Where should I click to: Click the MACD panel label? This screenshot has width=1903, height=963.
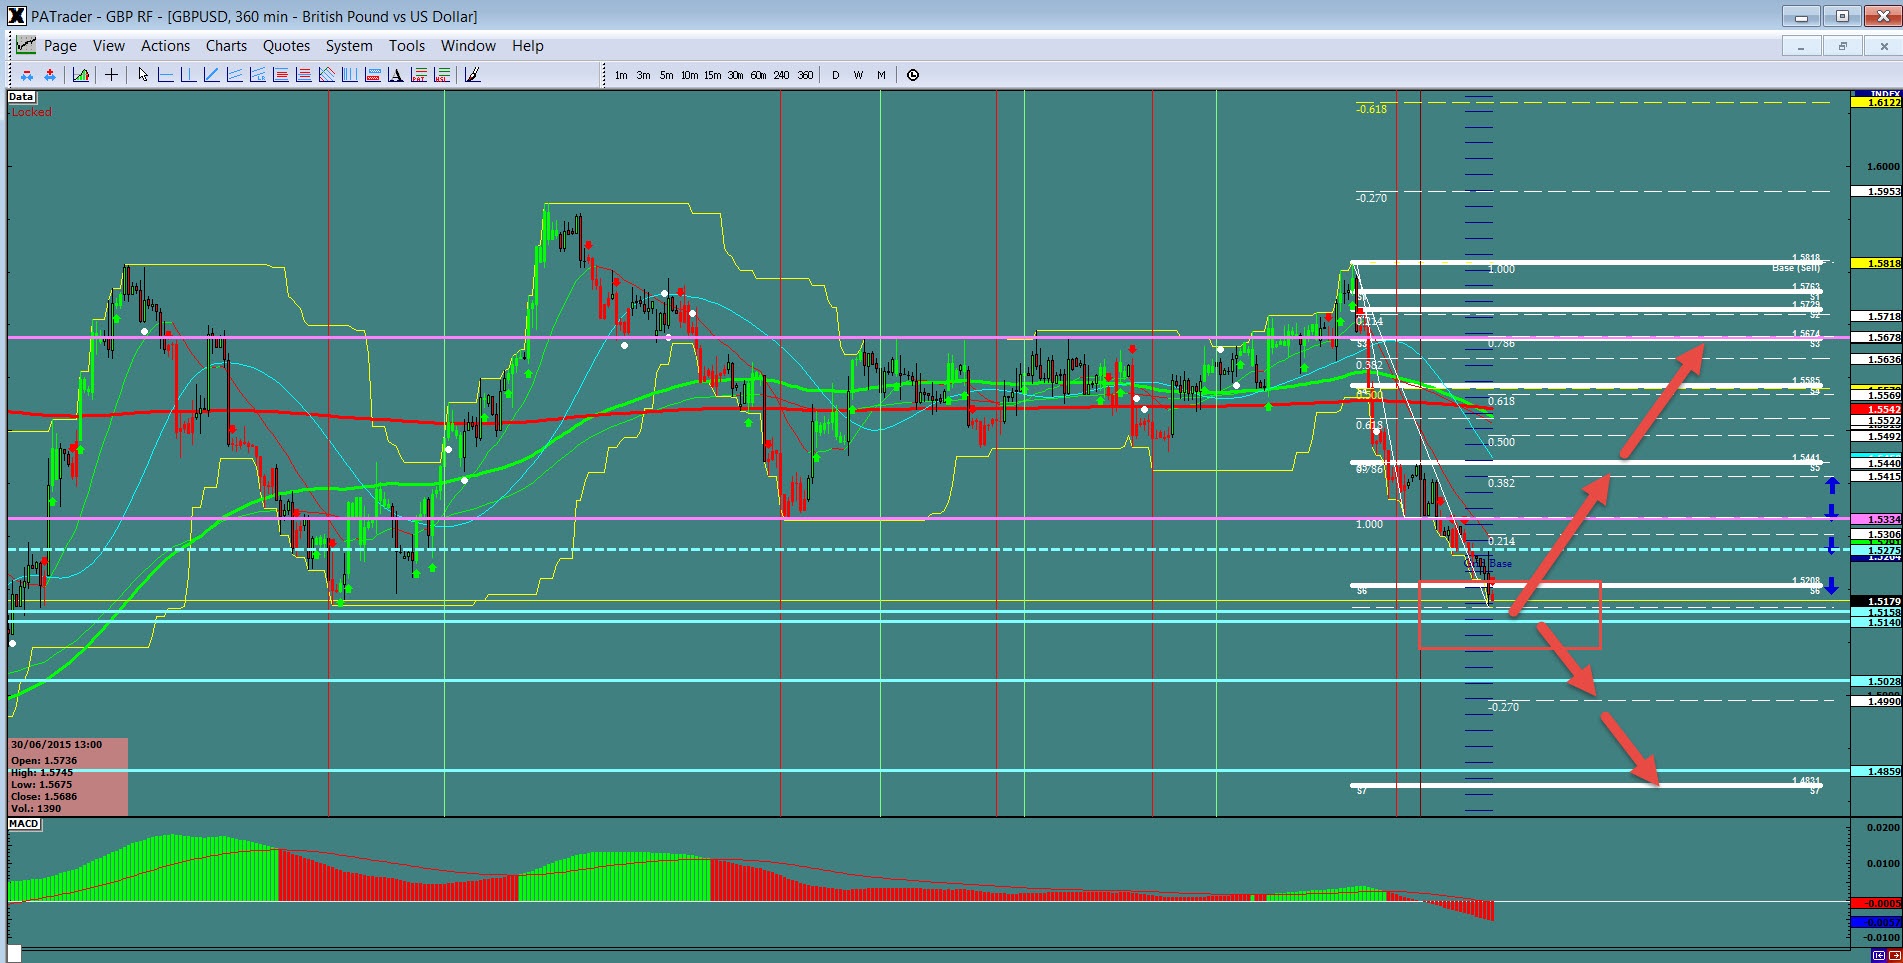(24, 824)
